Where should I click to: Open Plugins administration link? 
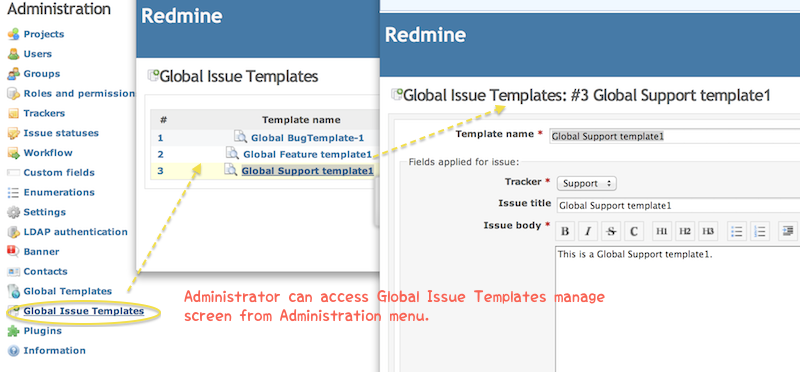pos(42,331)
